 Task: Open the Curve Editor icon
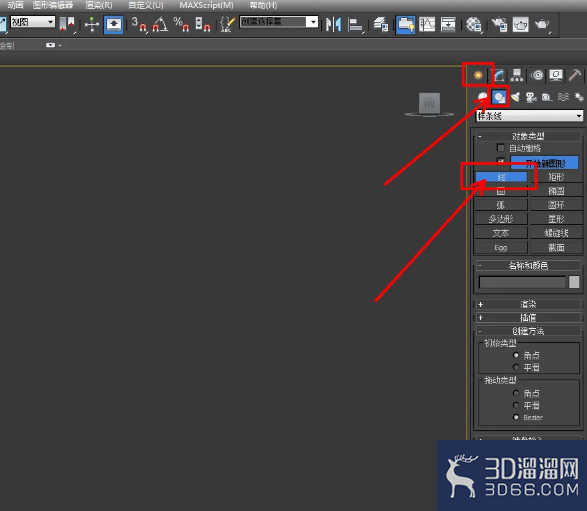(427, 25)
